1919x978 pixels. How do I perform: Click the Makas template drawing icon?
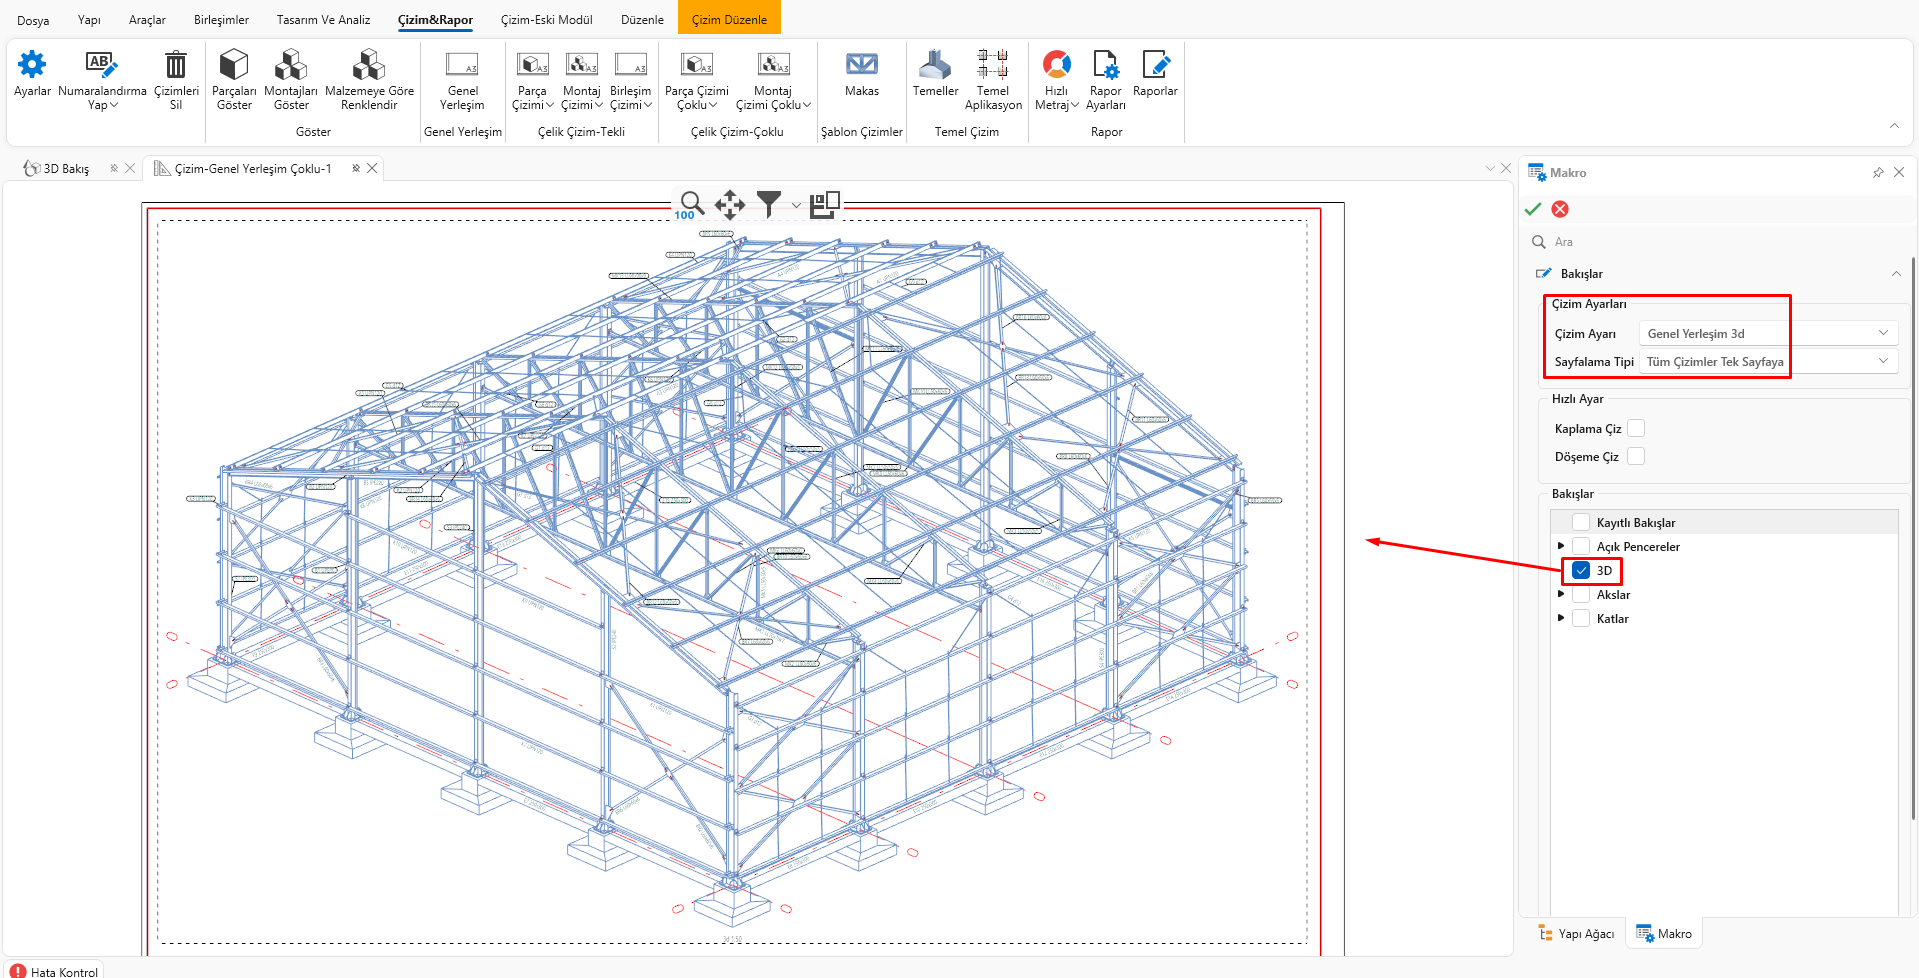861,66
